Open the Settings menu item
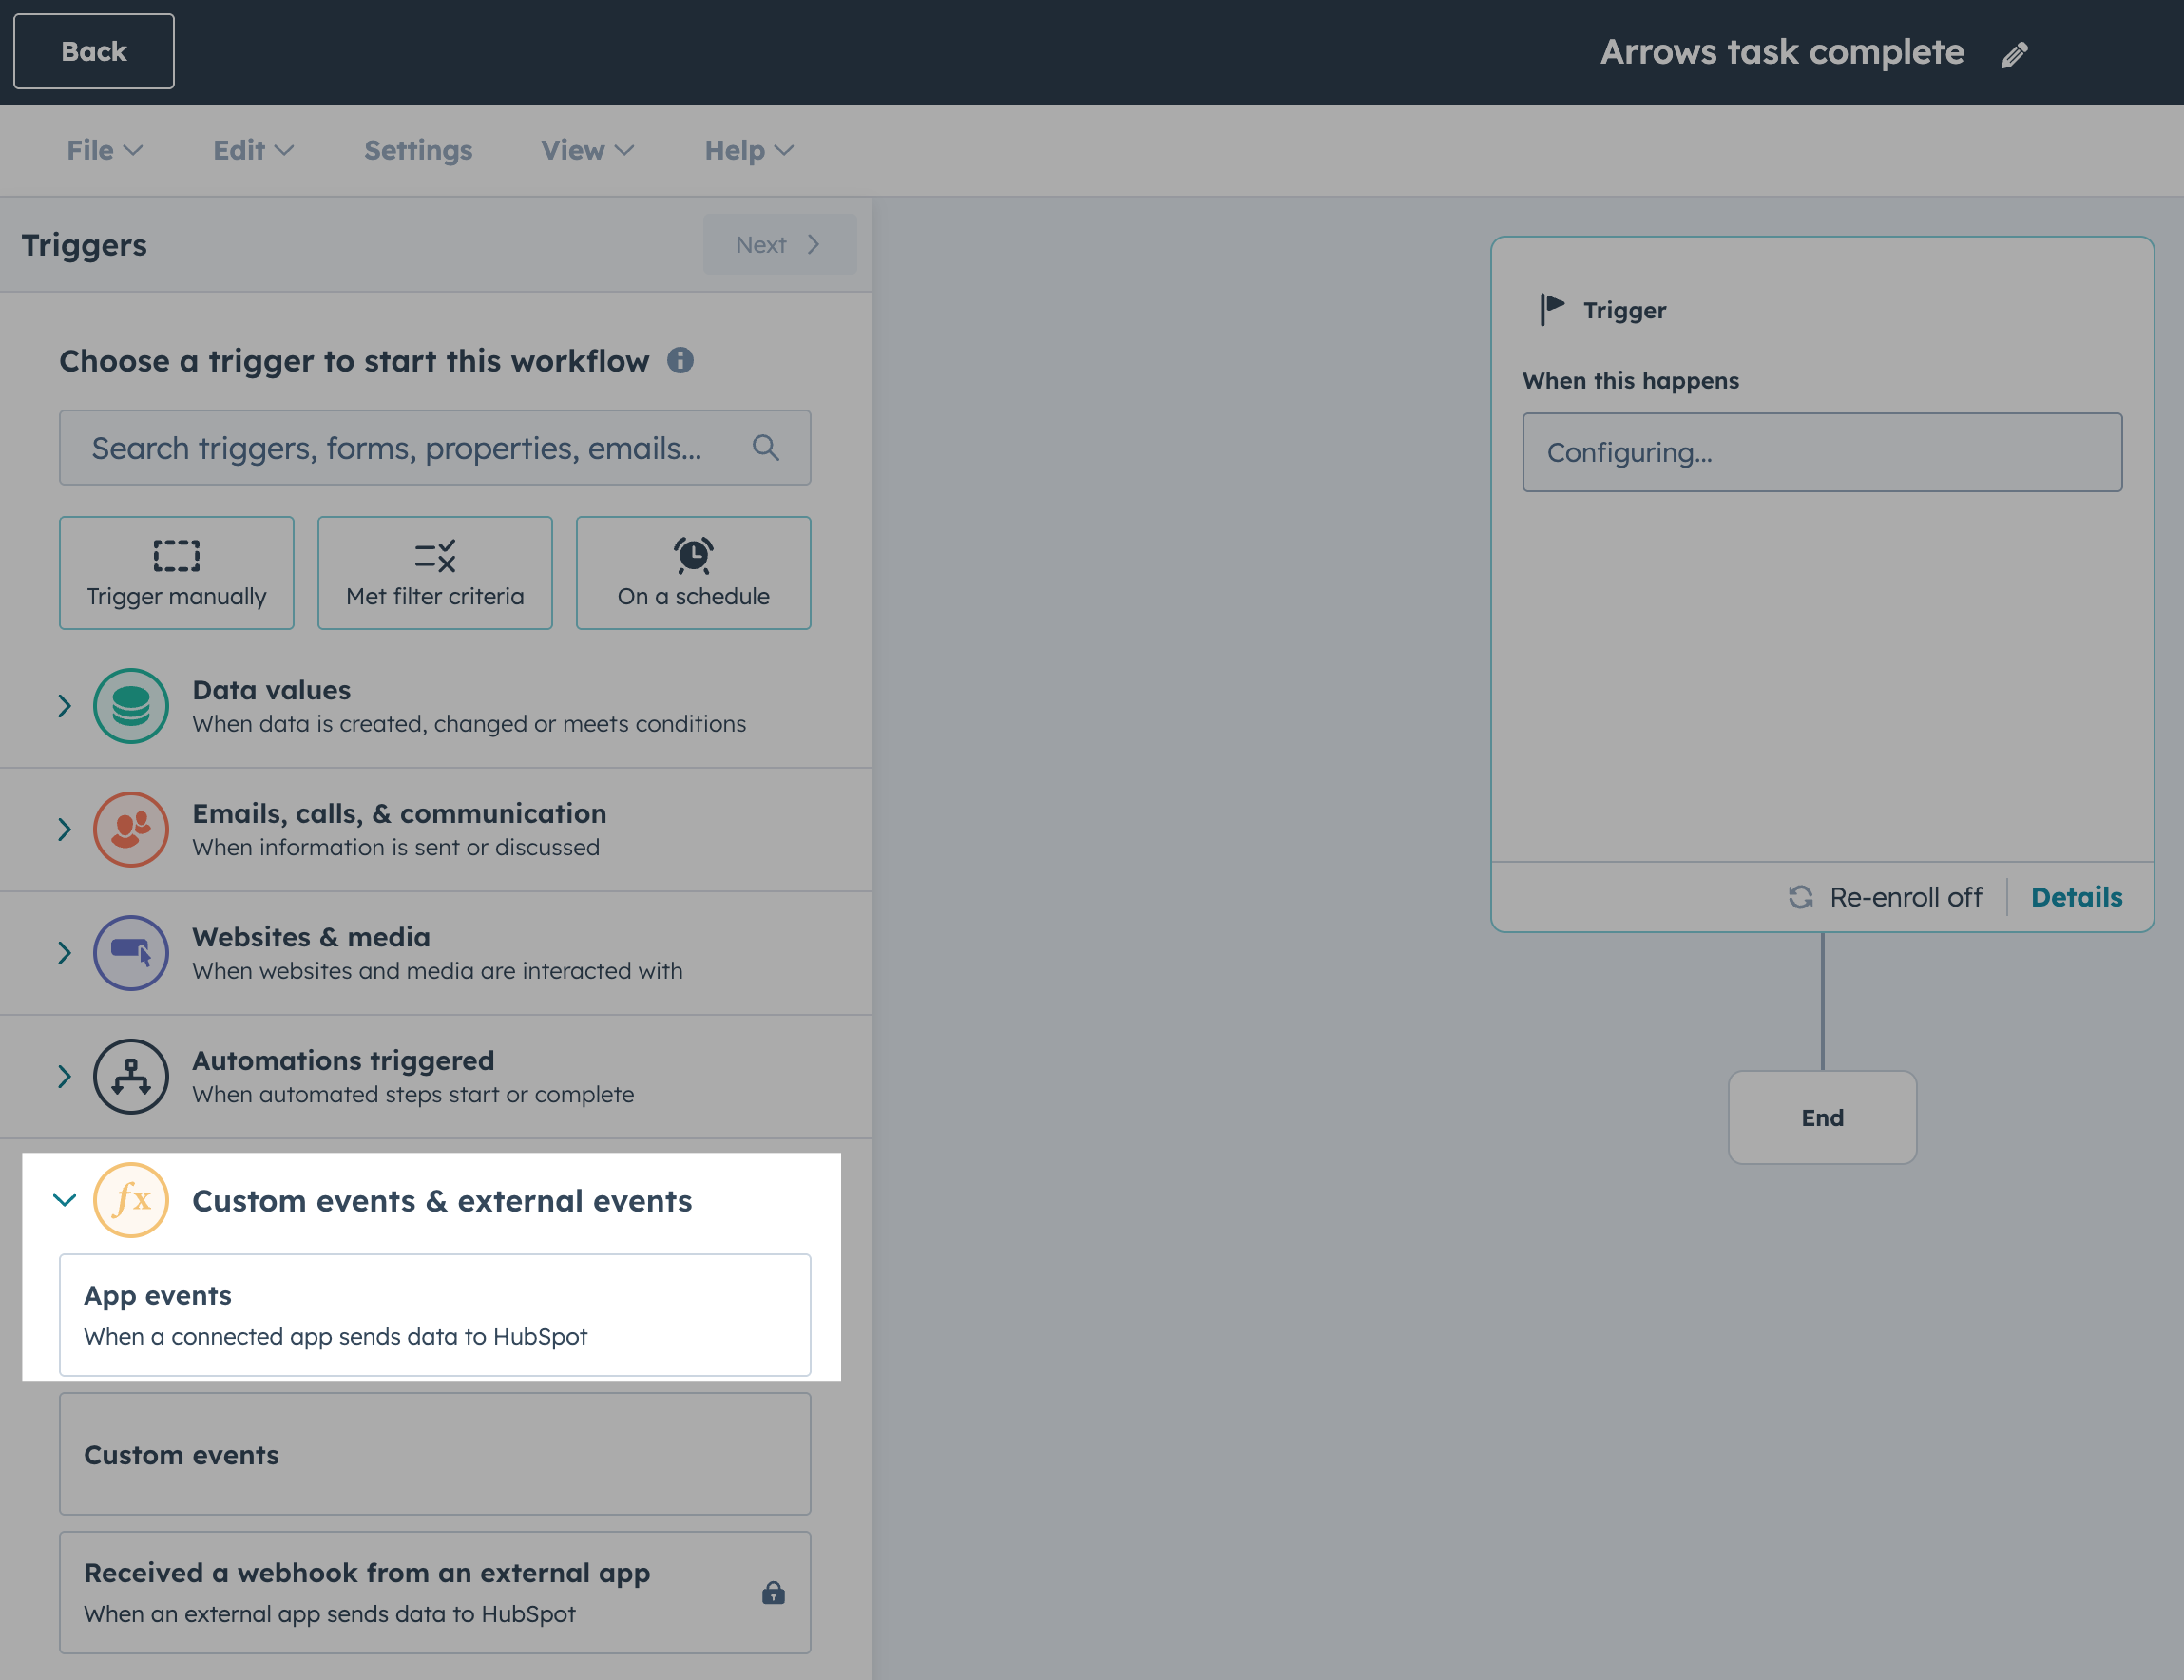Viewport: 2184px width, 1680px height. pos(418,150)
